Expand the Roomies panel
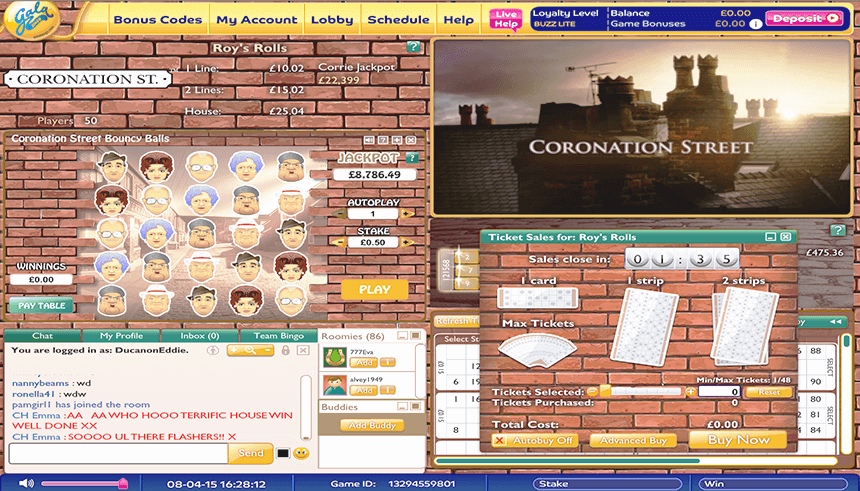The image size is (860, 491). (x=416, y=336)
